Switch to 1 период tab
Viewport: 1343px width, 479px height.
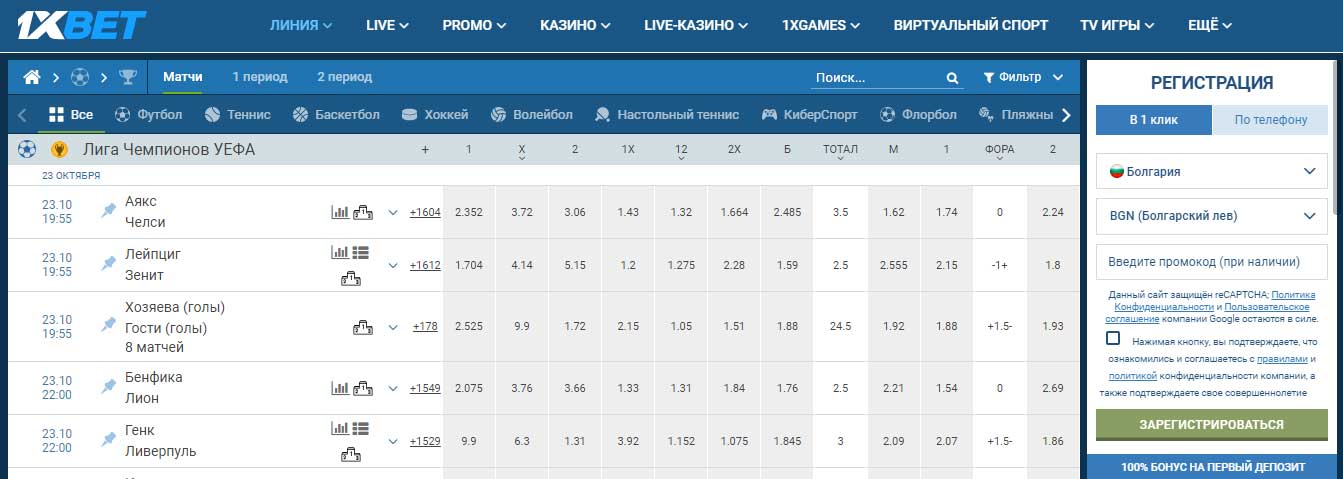pos(260,77)
